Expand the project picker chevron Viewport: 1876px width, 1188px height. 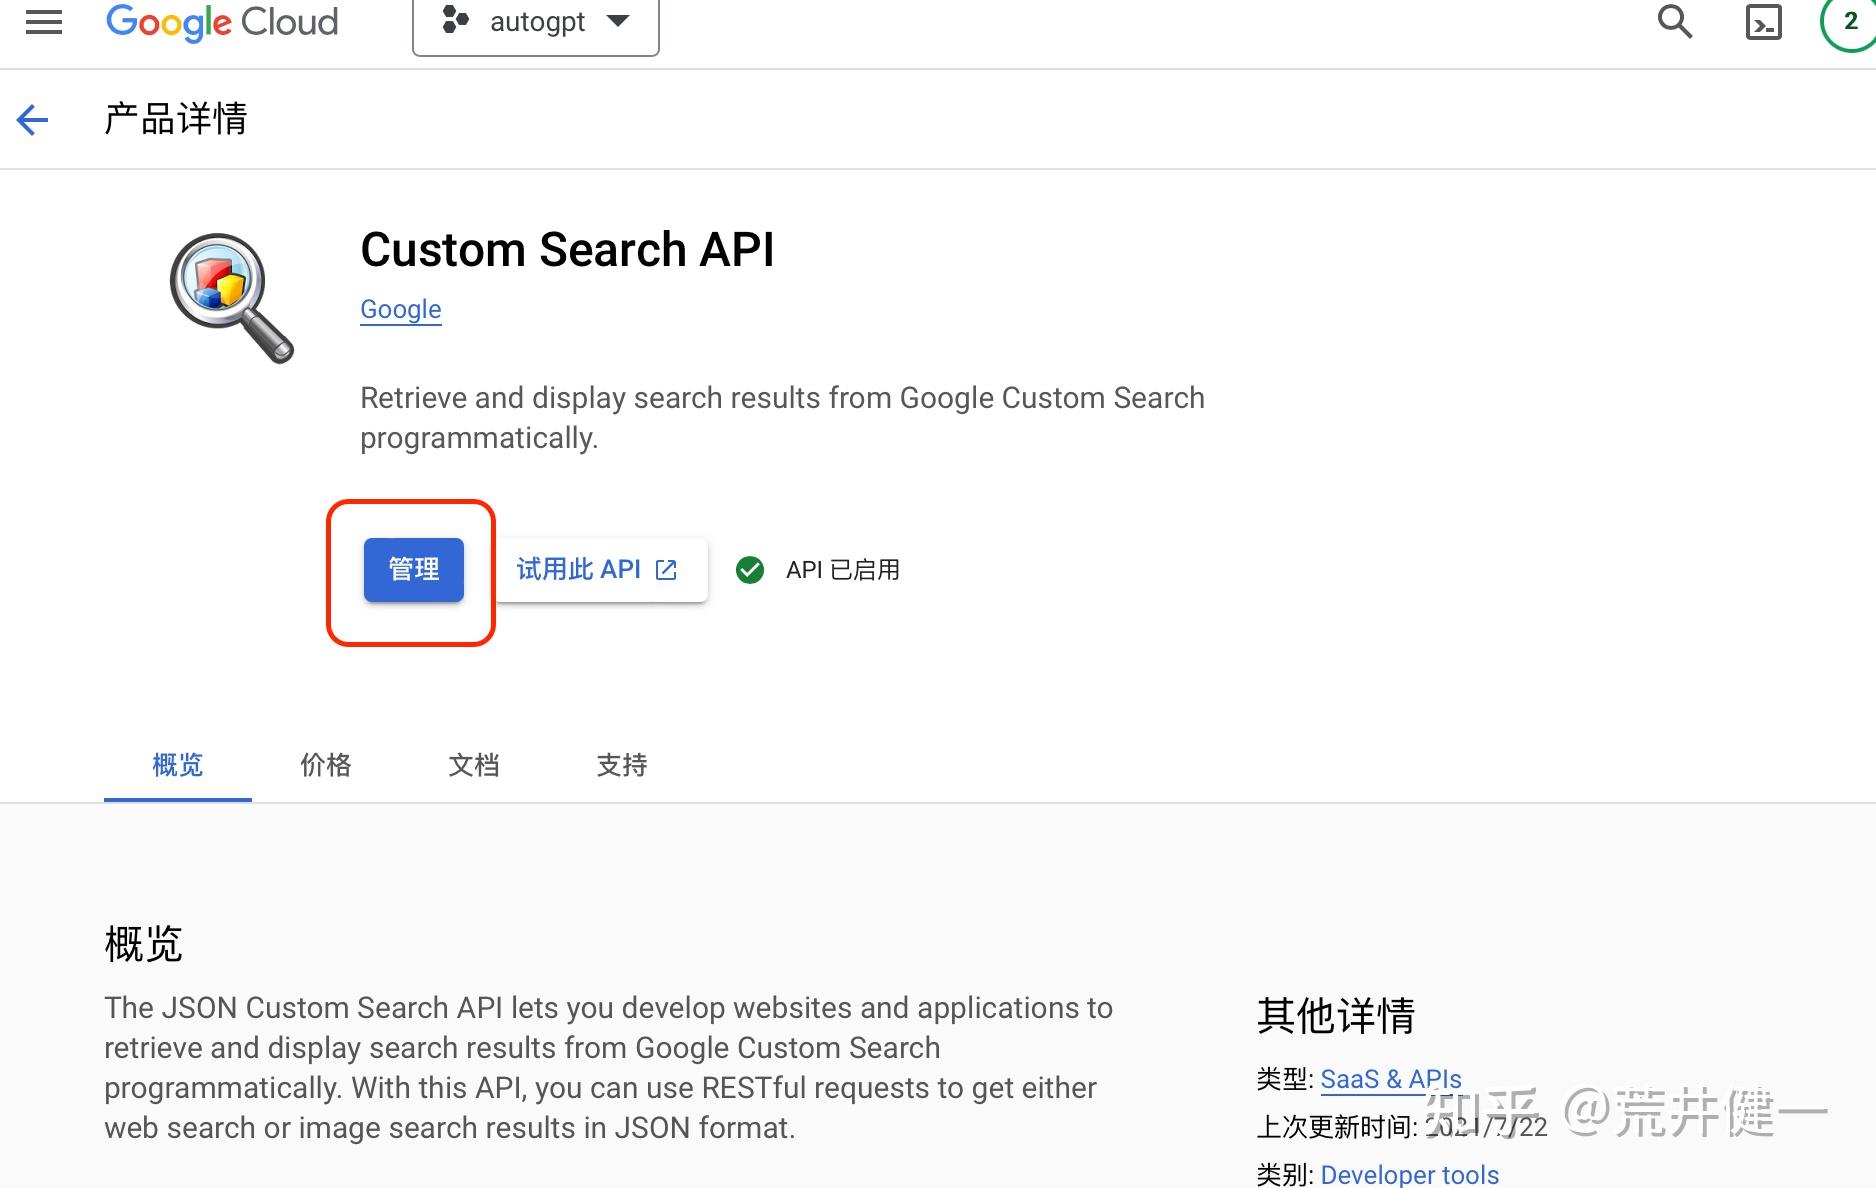click(618, 20)
